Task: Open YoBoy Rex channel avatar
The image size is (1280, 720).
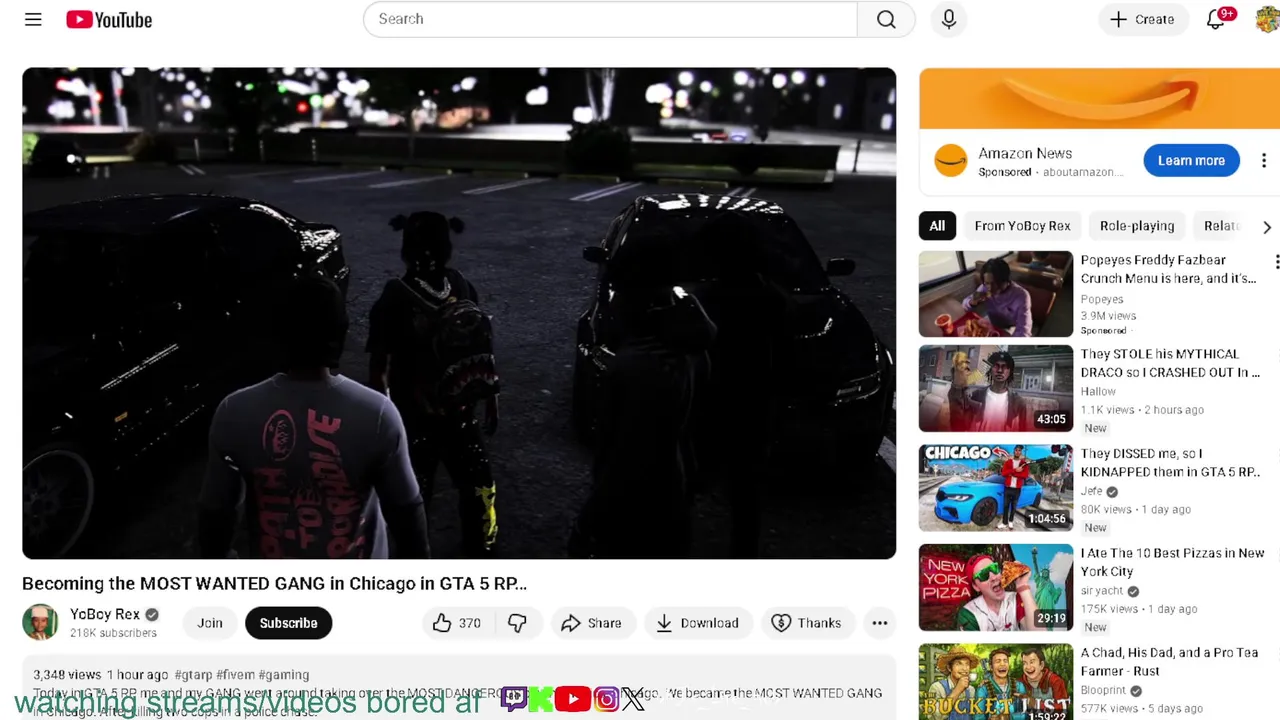Action: [x=40, y=622]
